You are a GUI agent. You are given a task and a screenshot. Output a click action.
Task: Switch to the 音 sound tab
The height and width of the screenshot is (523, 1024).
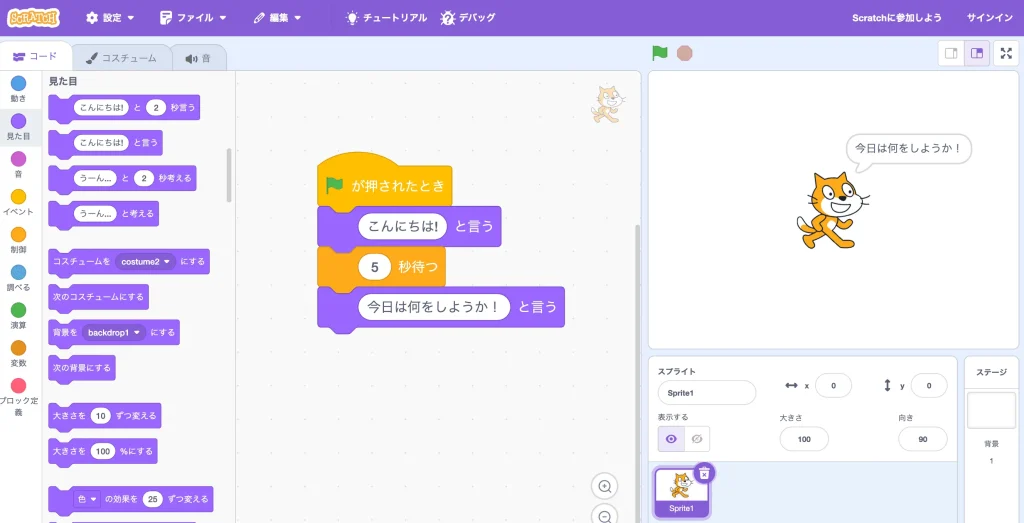[x=199, y=58]
